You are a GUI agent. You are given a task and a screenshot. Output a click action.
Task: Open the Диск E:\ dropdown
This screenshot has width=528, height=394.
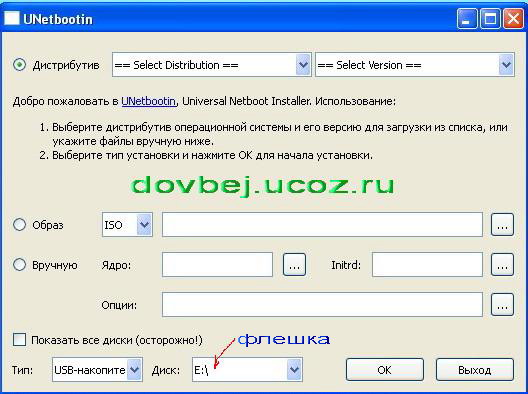[247, 370]
